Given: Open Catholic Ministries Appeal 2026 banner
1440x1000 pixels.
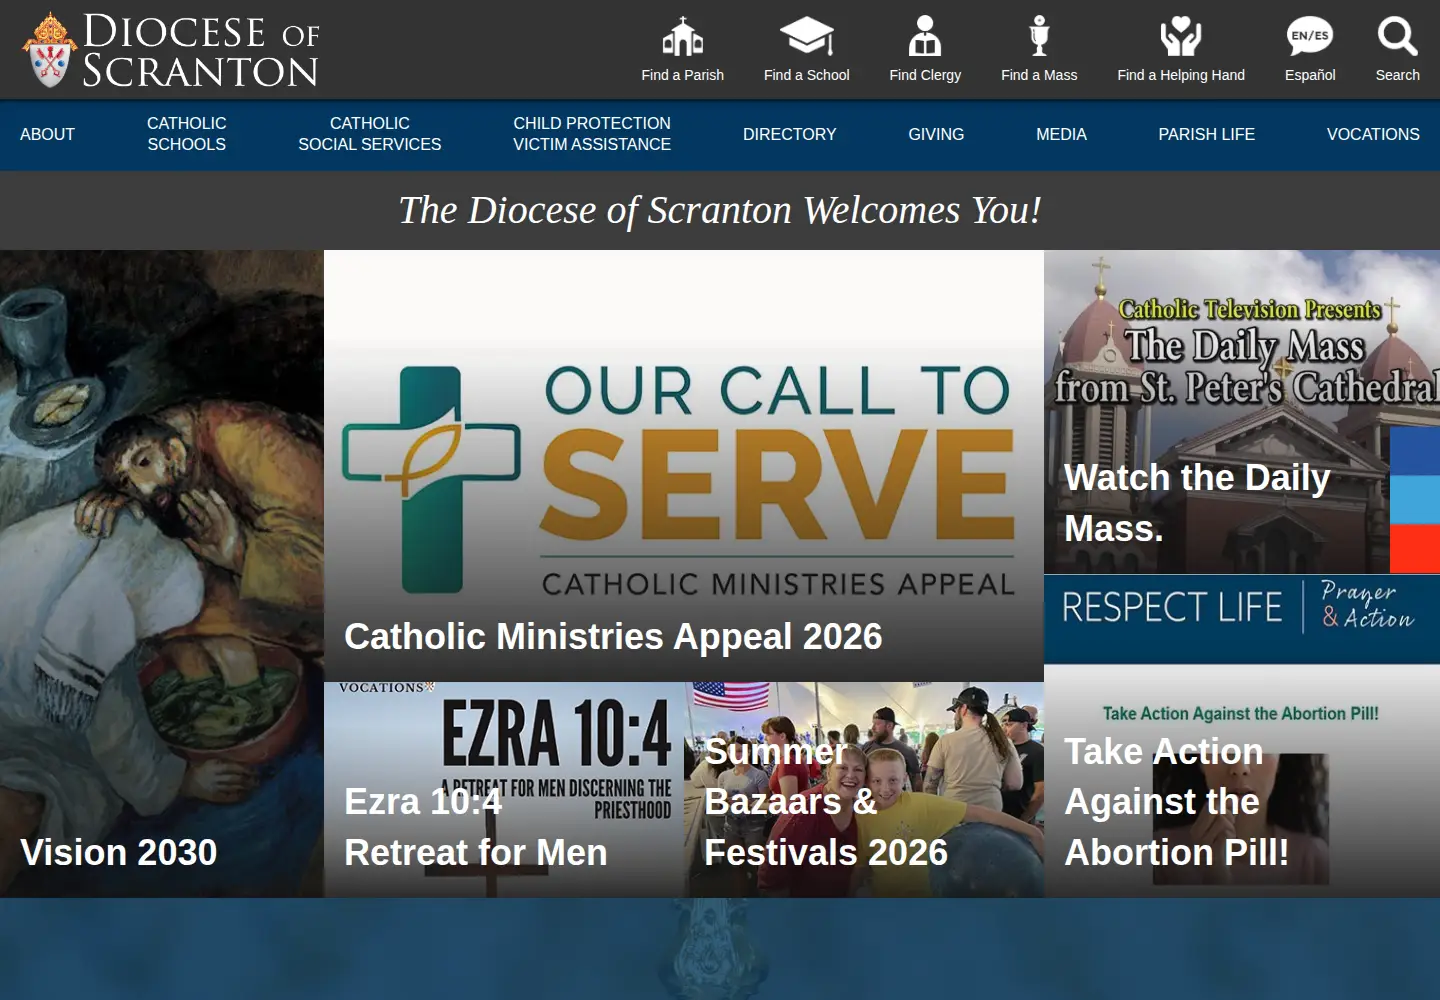Looking at the screenshot, I should click(684, 466).
